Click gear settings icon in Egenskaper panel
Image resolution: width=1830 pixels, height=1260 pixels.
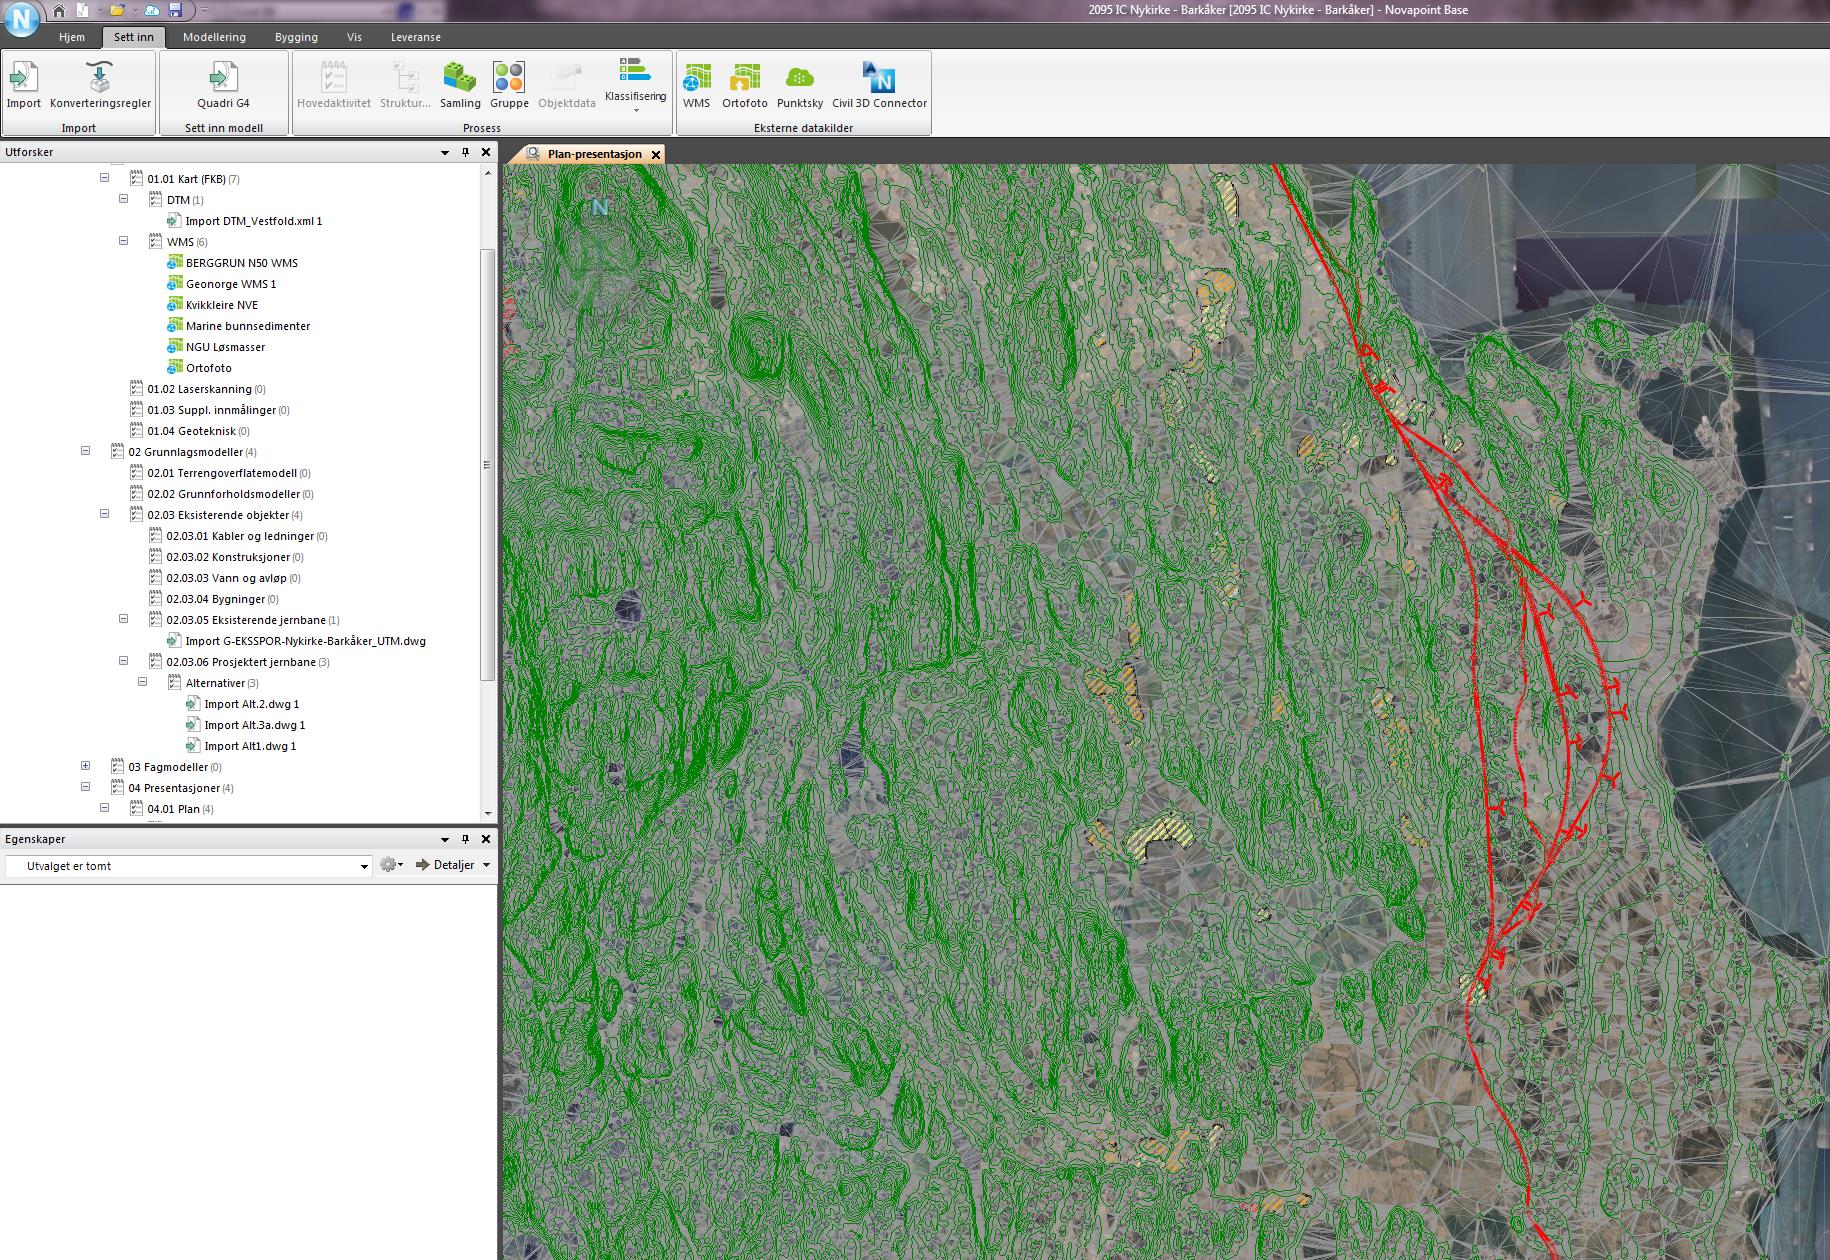click(x=388, y=865)
